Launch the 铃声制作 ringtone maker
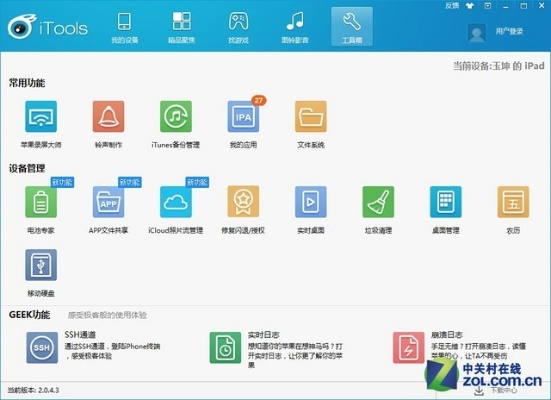This screenshot has height=400, width=551. (108, 116)
